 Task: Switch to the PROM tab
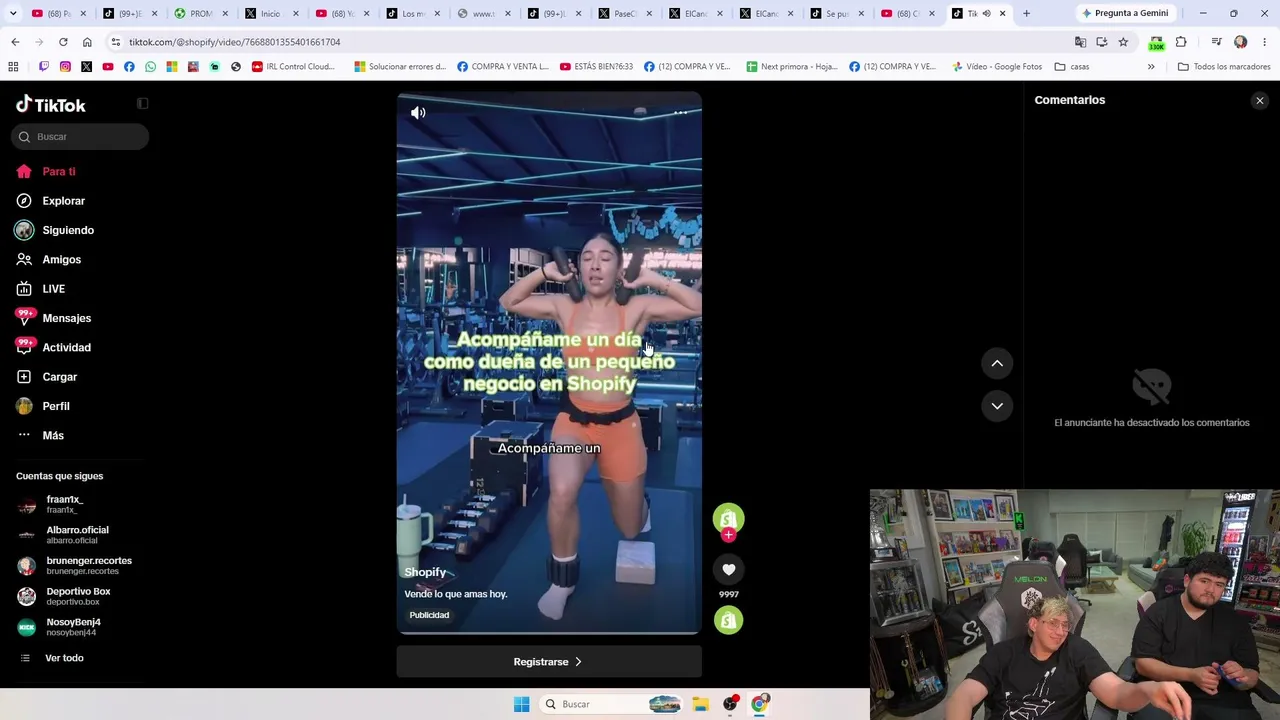(x=201, y=13)
